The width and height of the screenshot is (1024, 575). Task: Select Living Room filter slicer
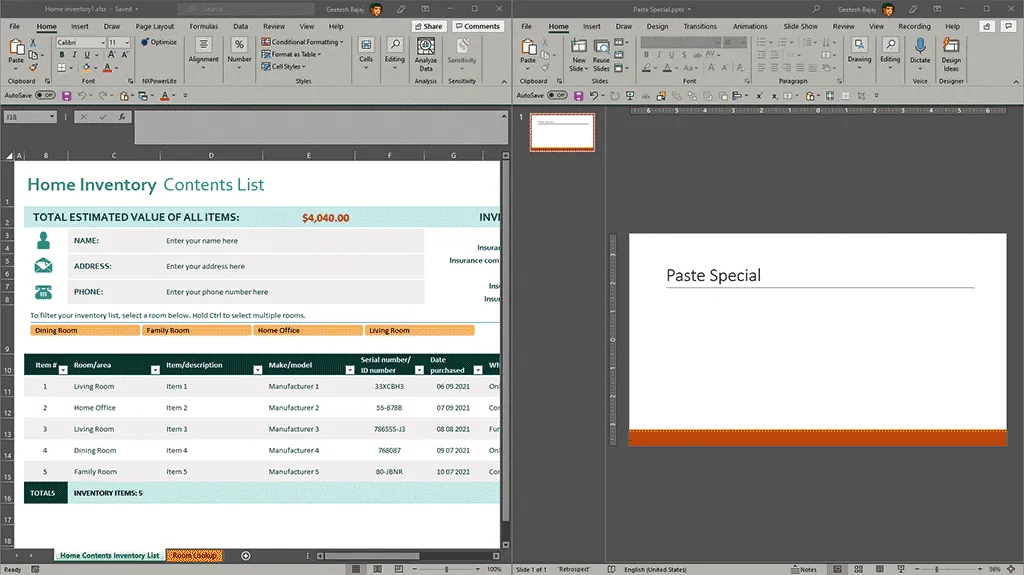pos(420,331)
